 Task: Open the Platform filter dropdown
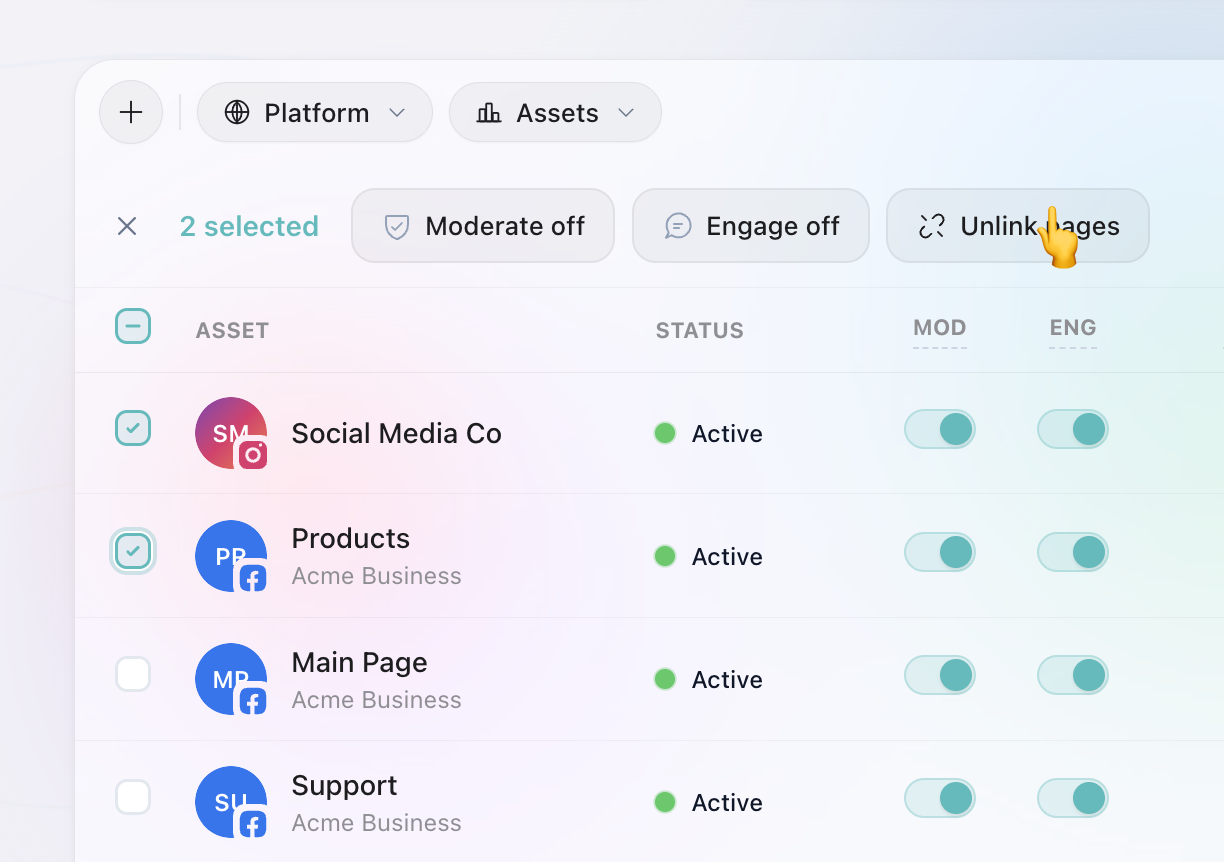coord(314,112)
